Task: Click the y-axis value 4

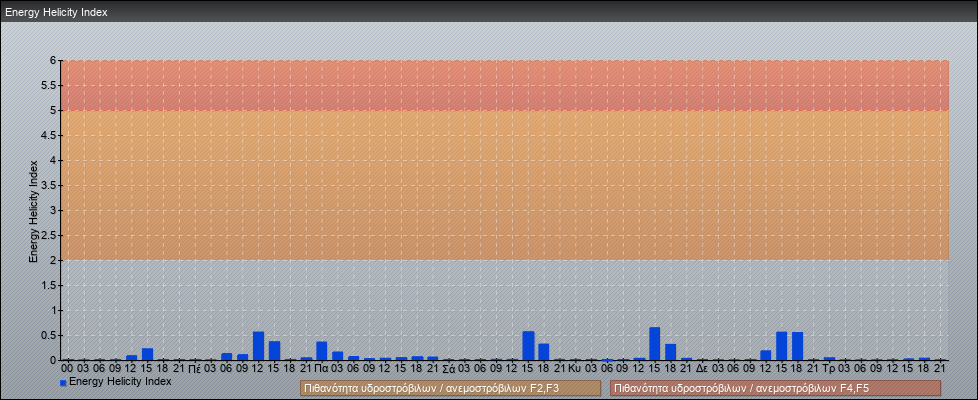Action: coord(54,160)
